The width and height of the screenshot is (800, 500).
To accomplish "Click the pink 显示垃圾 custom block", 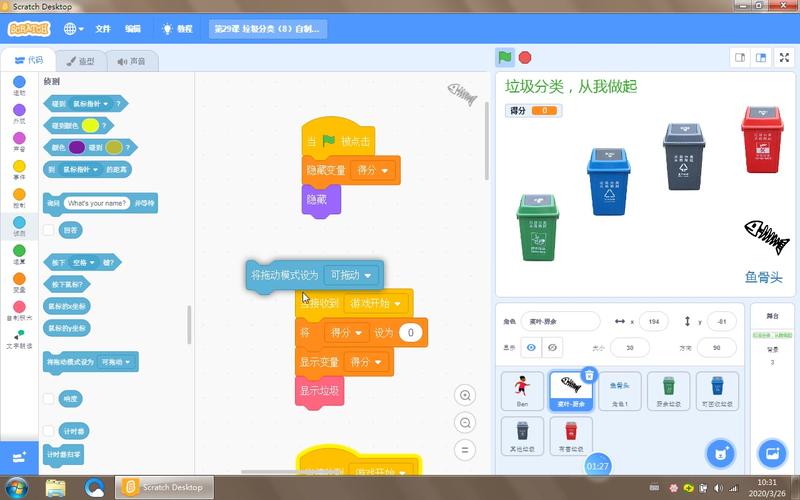I will [x=319, y=391].
